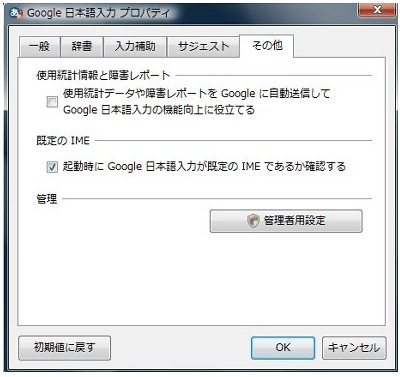Close the properties dialog window
The height and width of the screenshot is (377, 400).
point(376,10)
